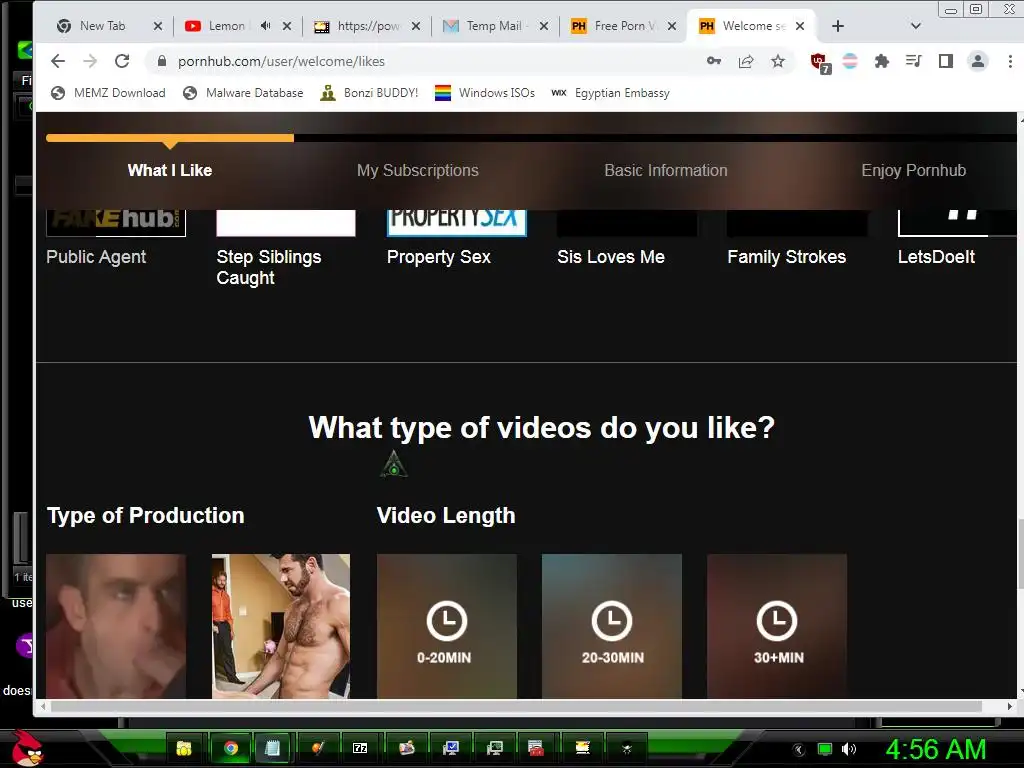Viewport: 1024px width, 768px height.
Task: Open the 7-Zip taskbar icon
Action: click(360, 748)
